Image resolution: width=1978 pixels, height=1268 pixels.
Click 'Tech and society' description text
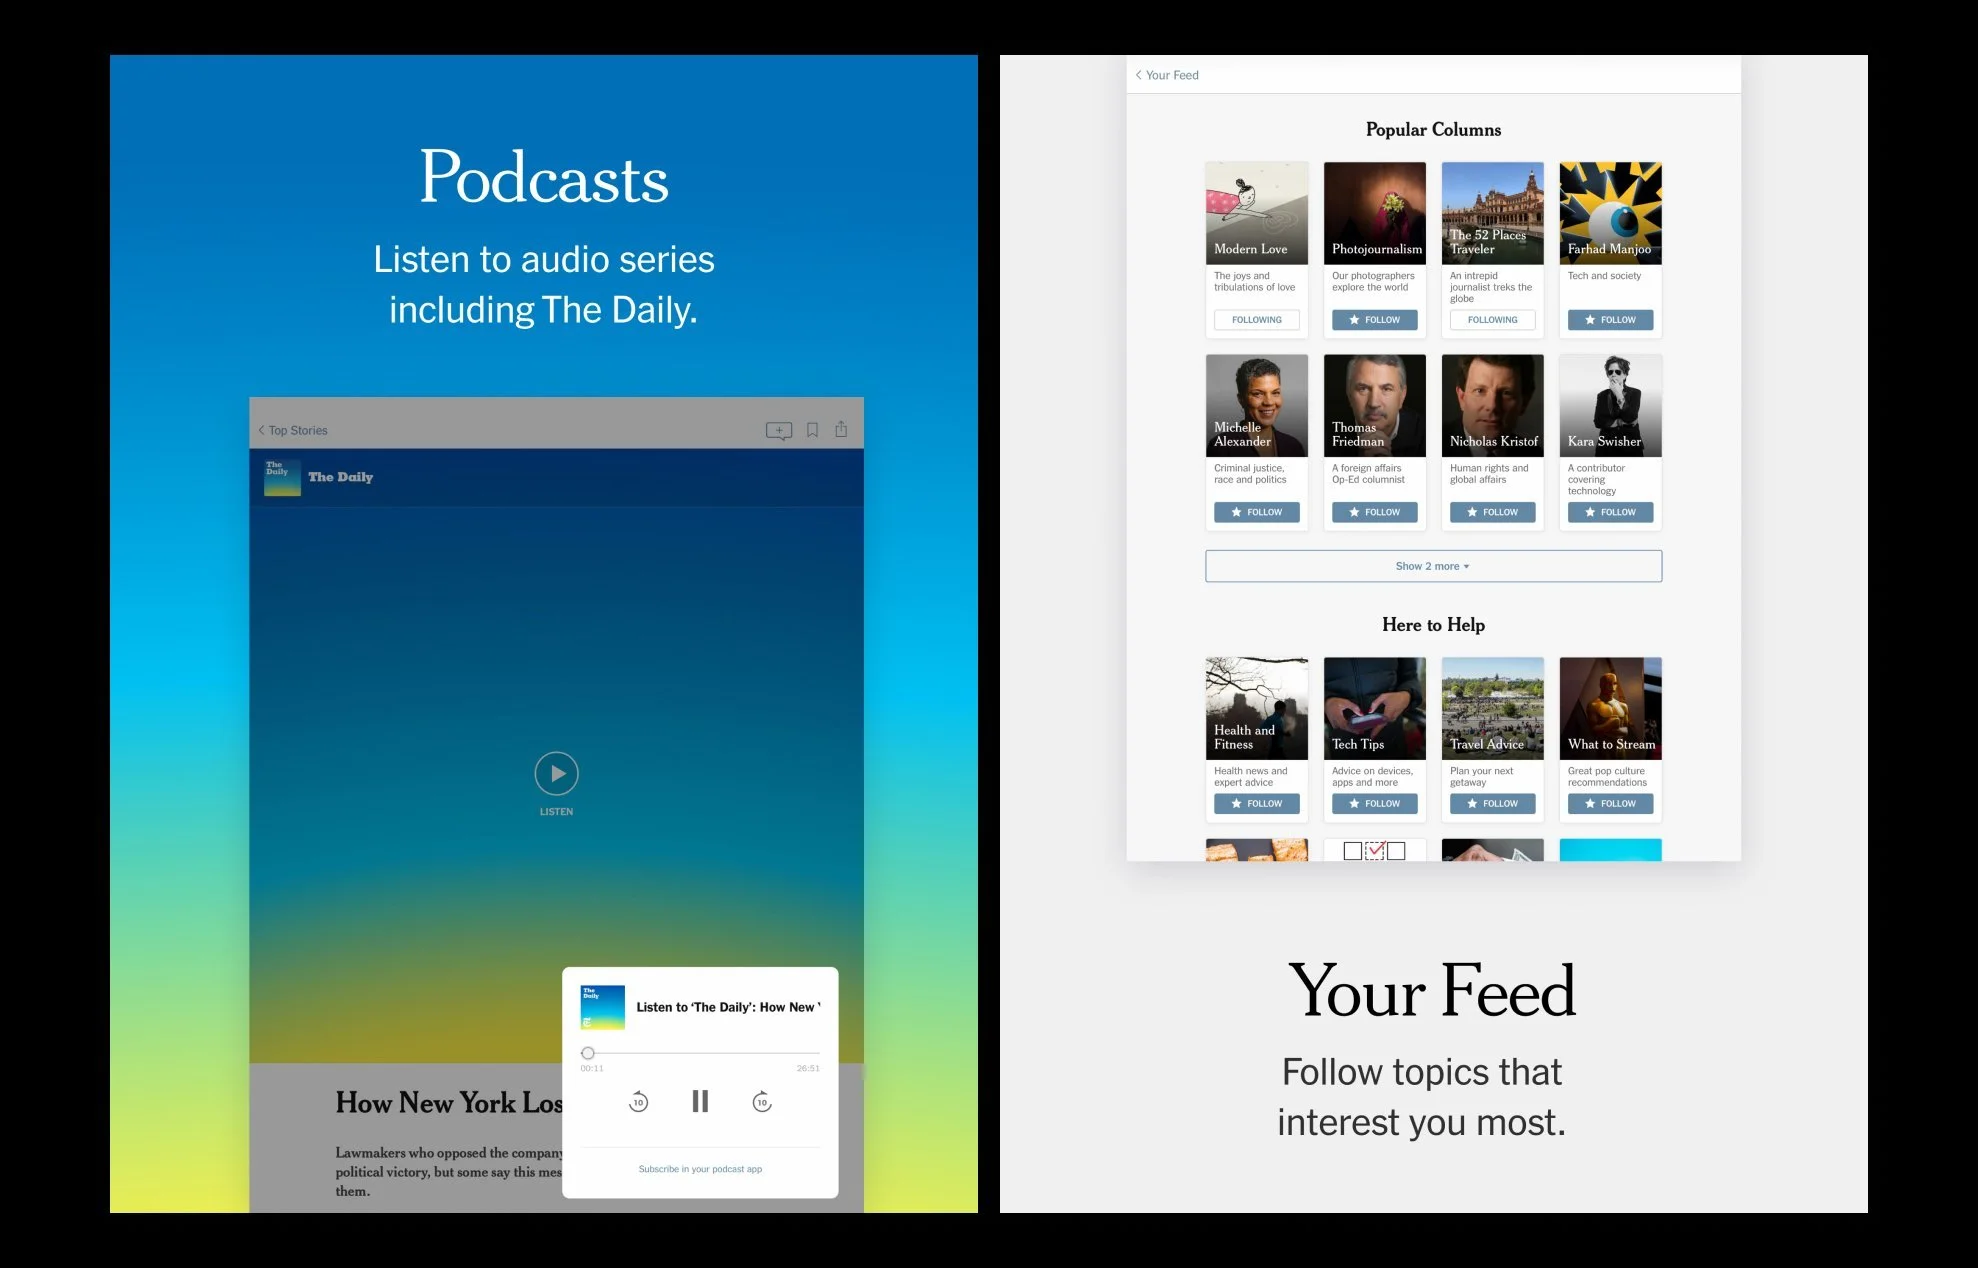(x=1604, y=276)
